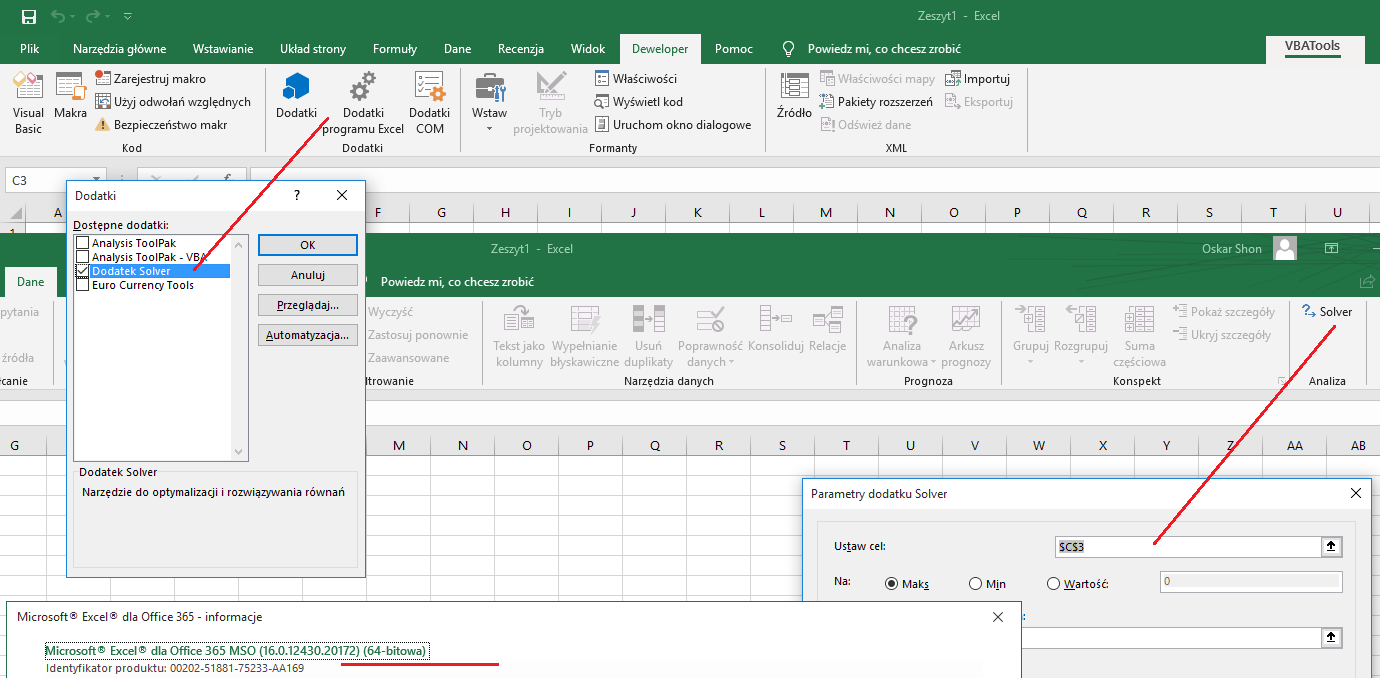Open the Visual Basic editor

[x=28, y=103]
